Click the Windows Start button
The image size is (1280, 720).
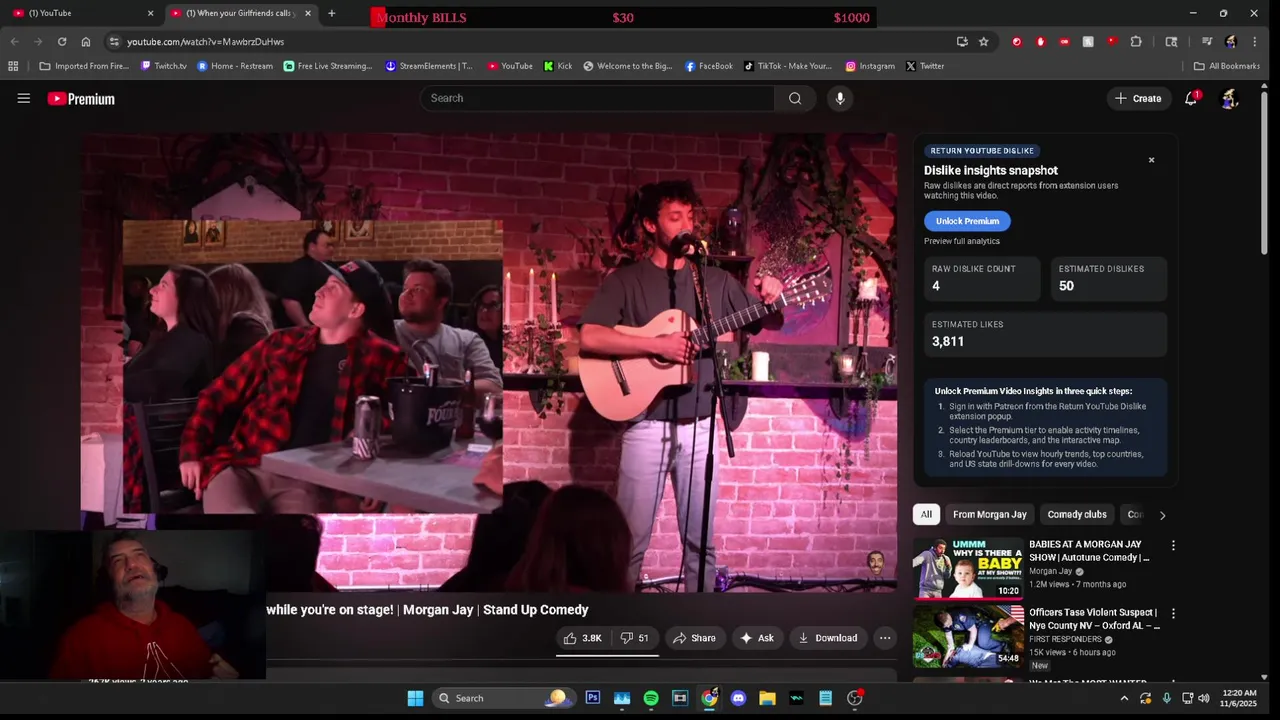(415, 698)
